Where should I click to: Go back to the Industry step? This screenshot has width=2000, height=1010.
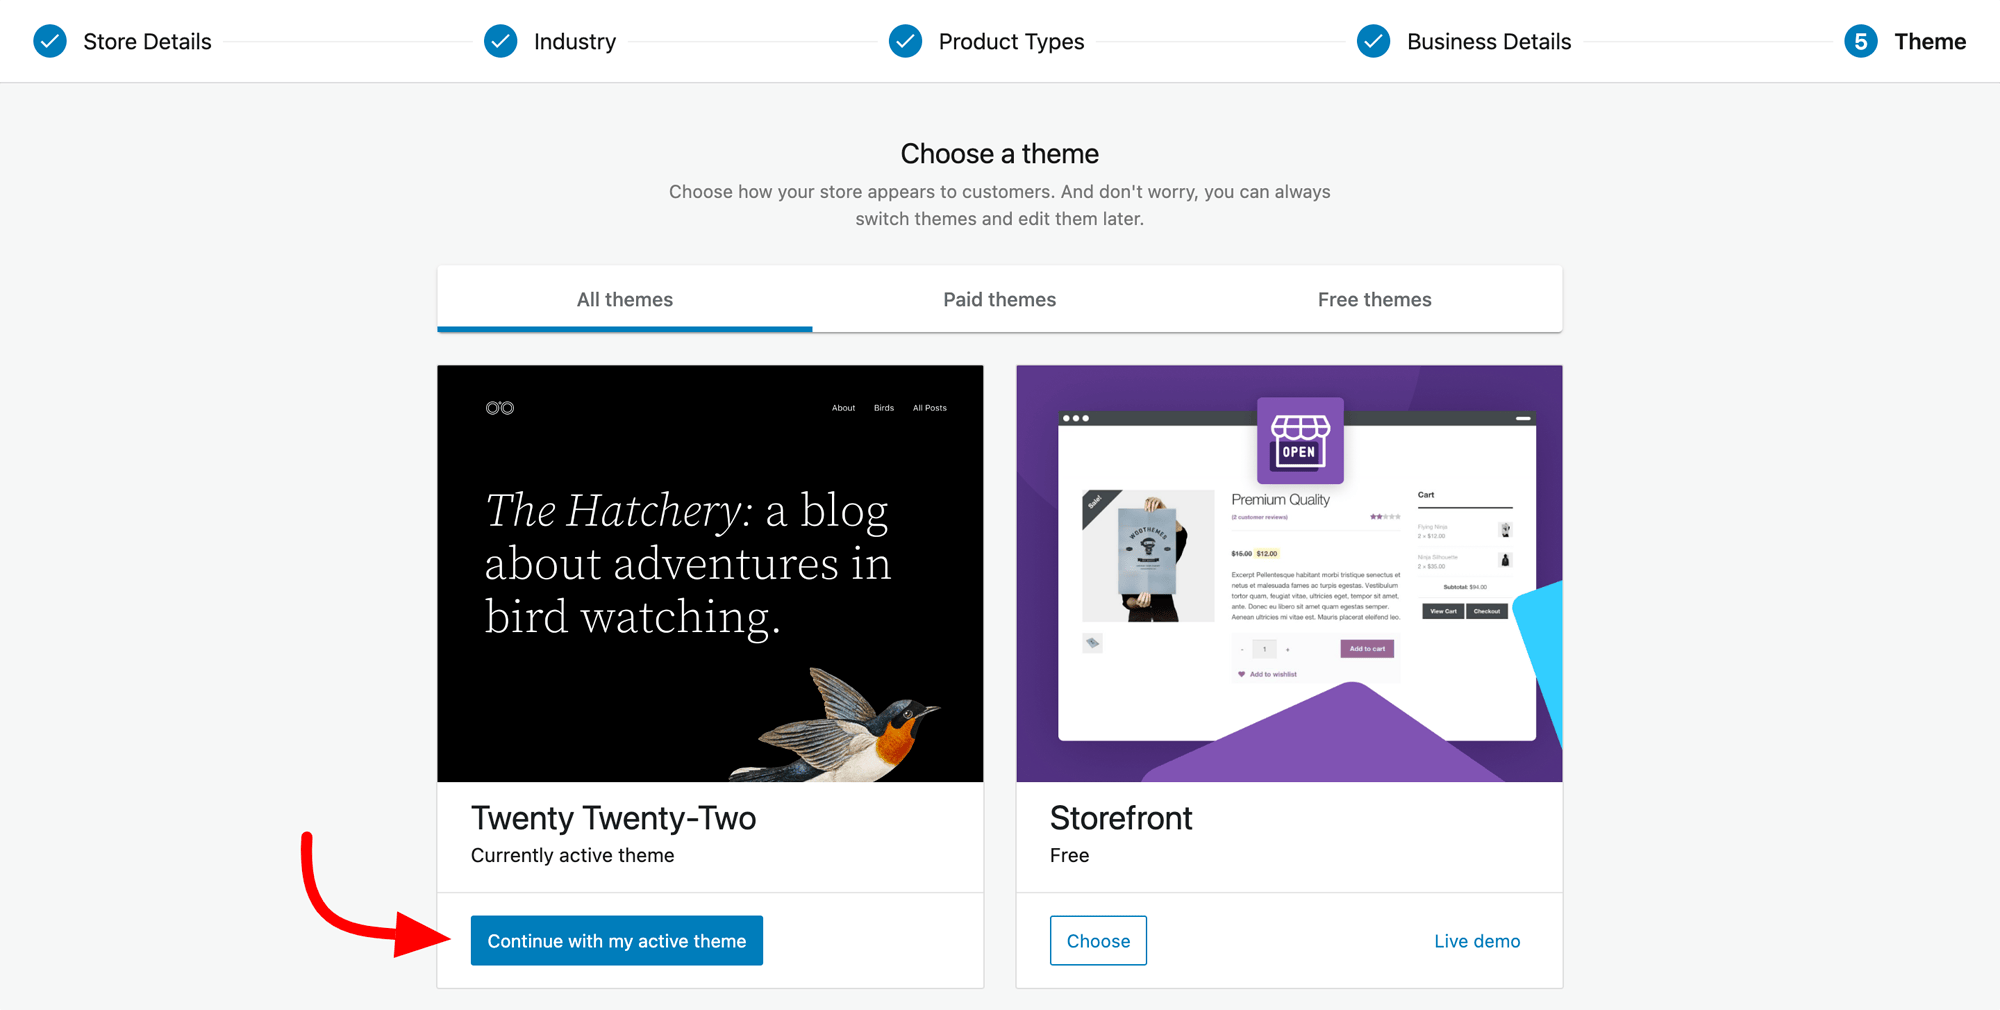click(575, 41)
